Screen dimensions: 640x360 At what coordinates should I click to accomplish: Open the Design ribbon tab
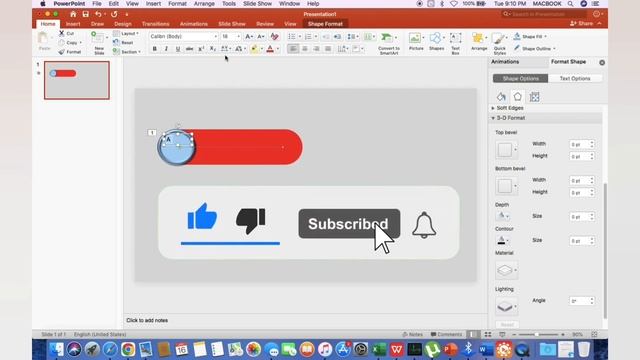coord(123,24)
